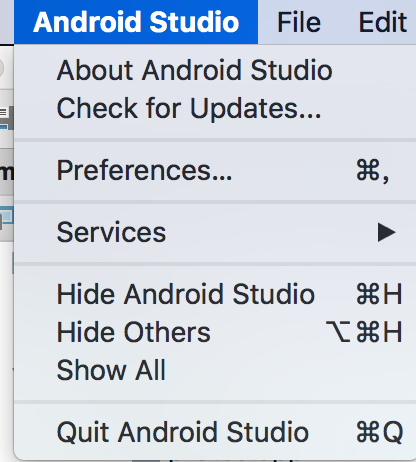Open the File menu
This screenshot has width=416, height=462.
pyautogui.click(x=299, y=22)
